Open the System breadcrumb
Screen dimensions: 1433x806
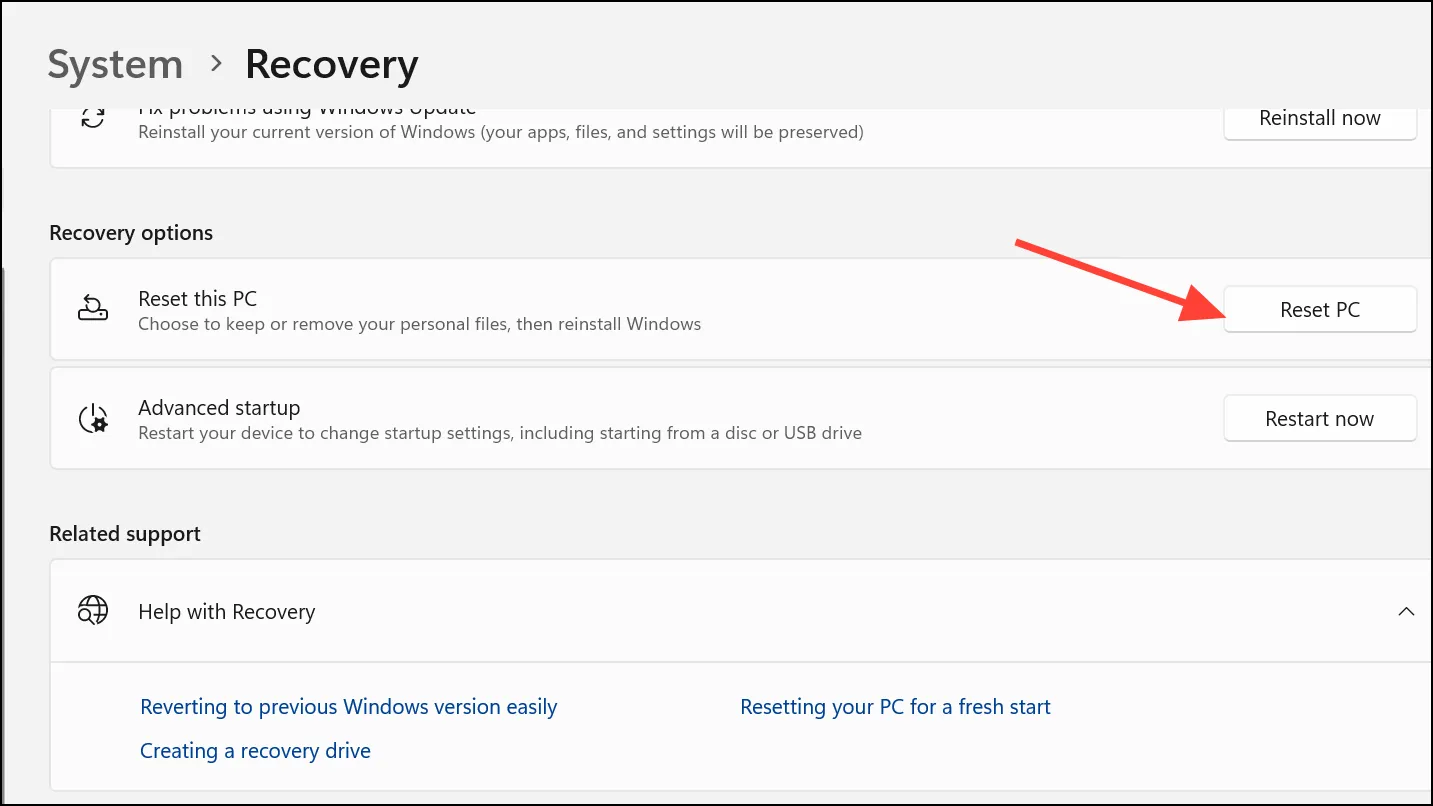point(115,65)
